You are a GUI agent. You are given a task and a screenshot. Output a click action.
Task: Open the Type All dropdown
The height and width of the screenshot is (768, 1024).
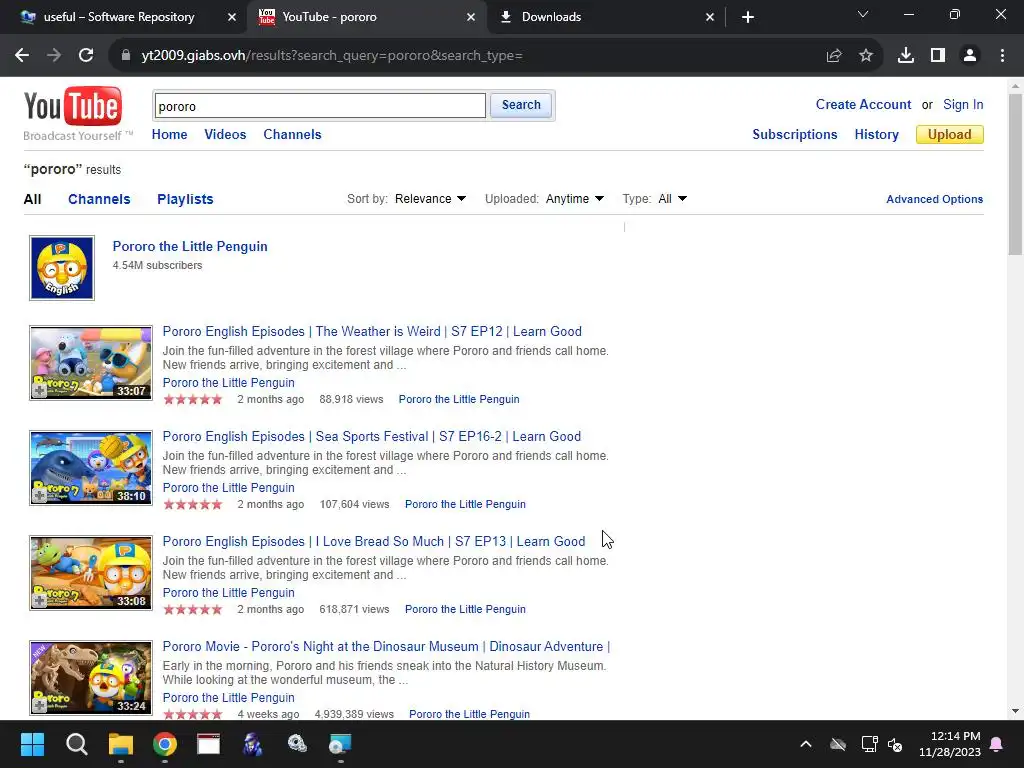coord(673,199)
